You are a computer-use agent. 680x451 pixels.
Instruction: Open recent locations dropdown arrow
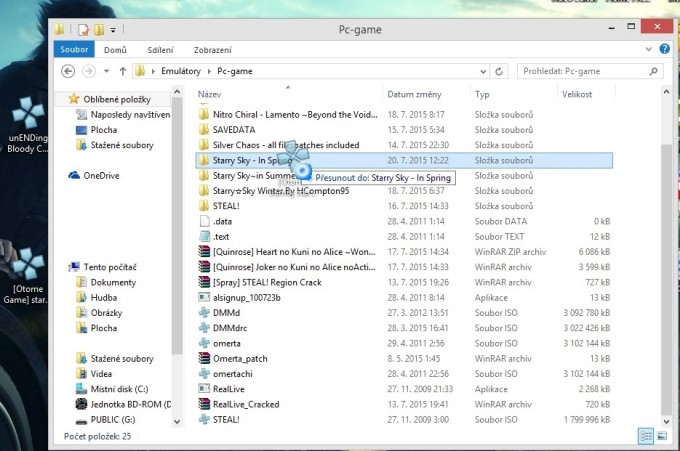(106, 71)
